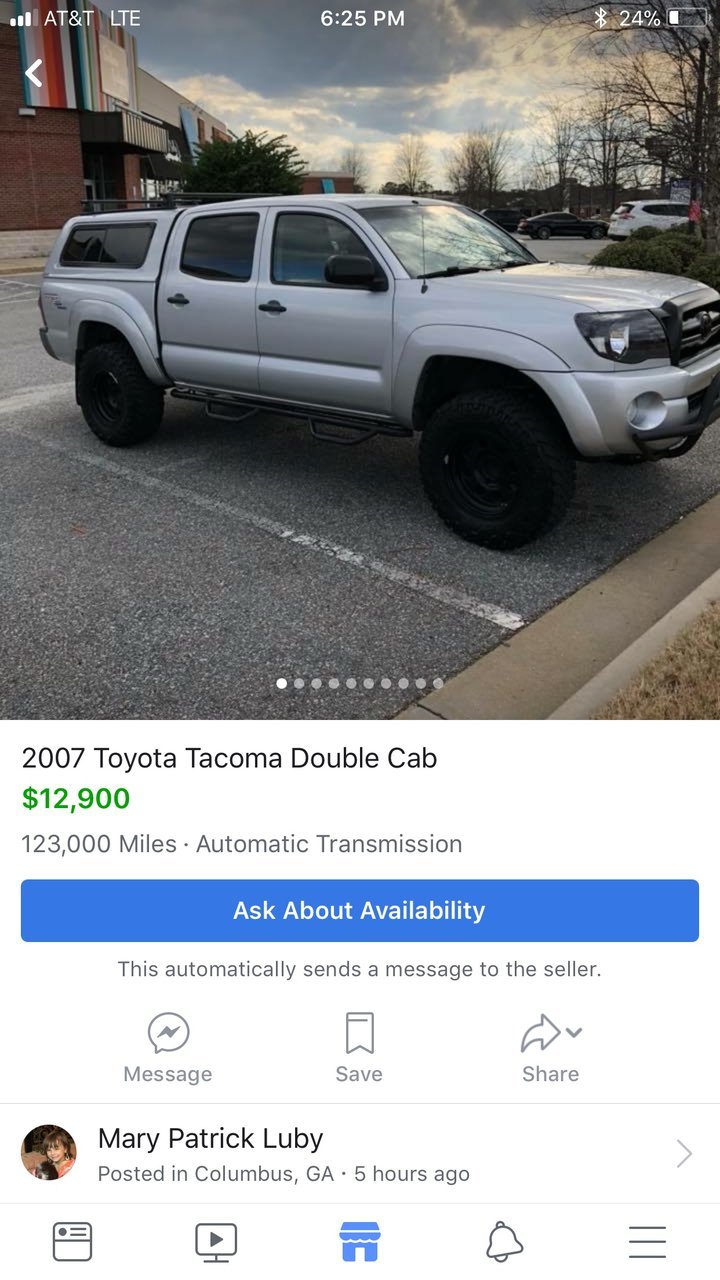Screen dimensions: 720x1280
Task: Open the hamburger menu icon
Action: [x=647, y=1241]
